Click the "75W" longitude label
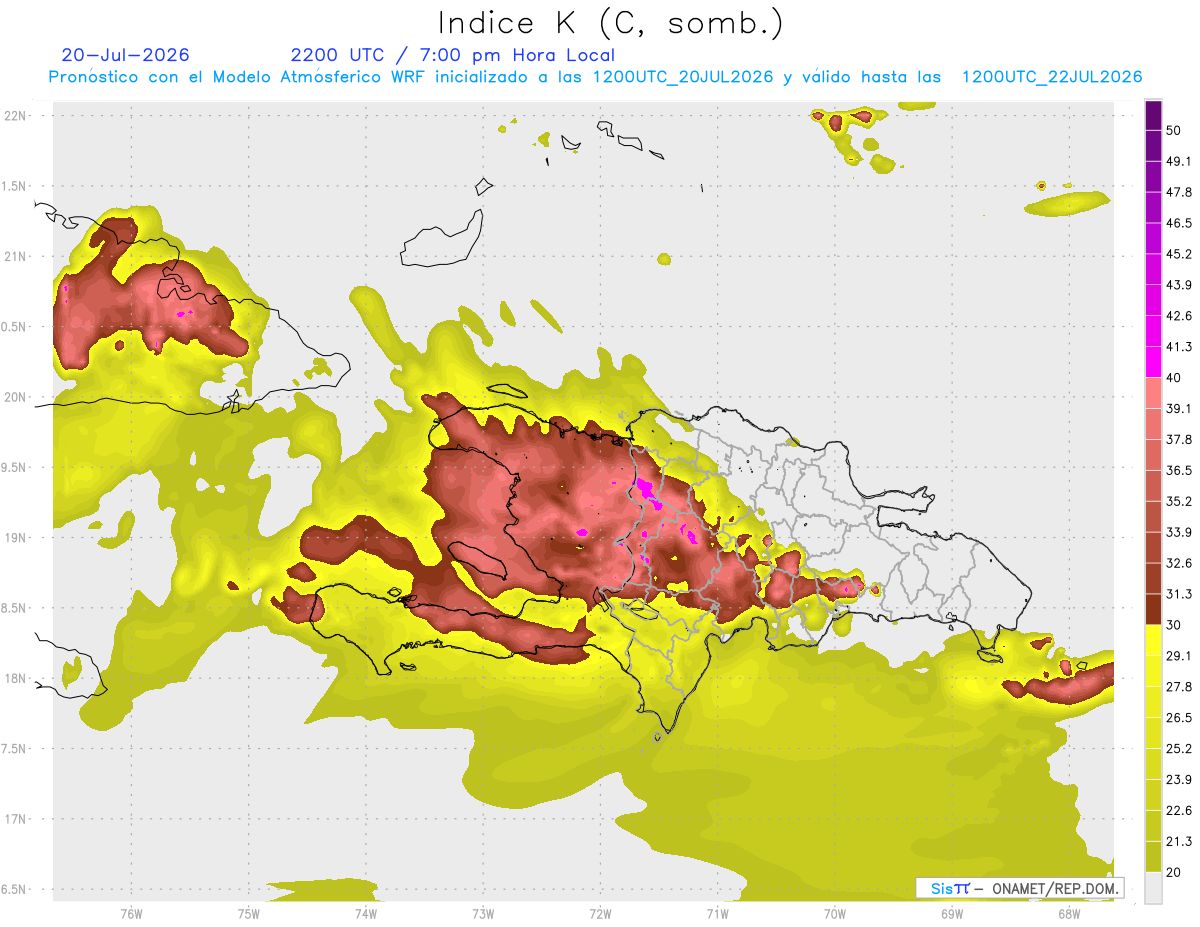 coord(249,913)
